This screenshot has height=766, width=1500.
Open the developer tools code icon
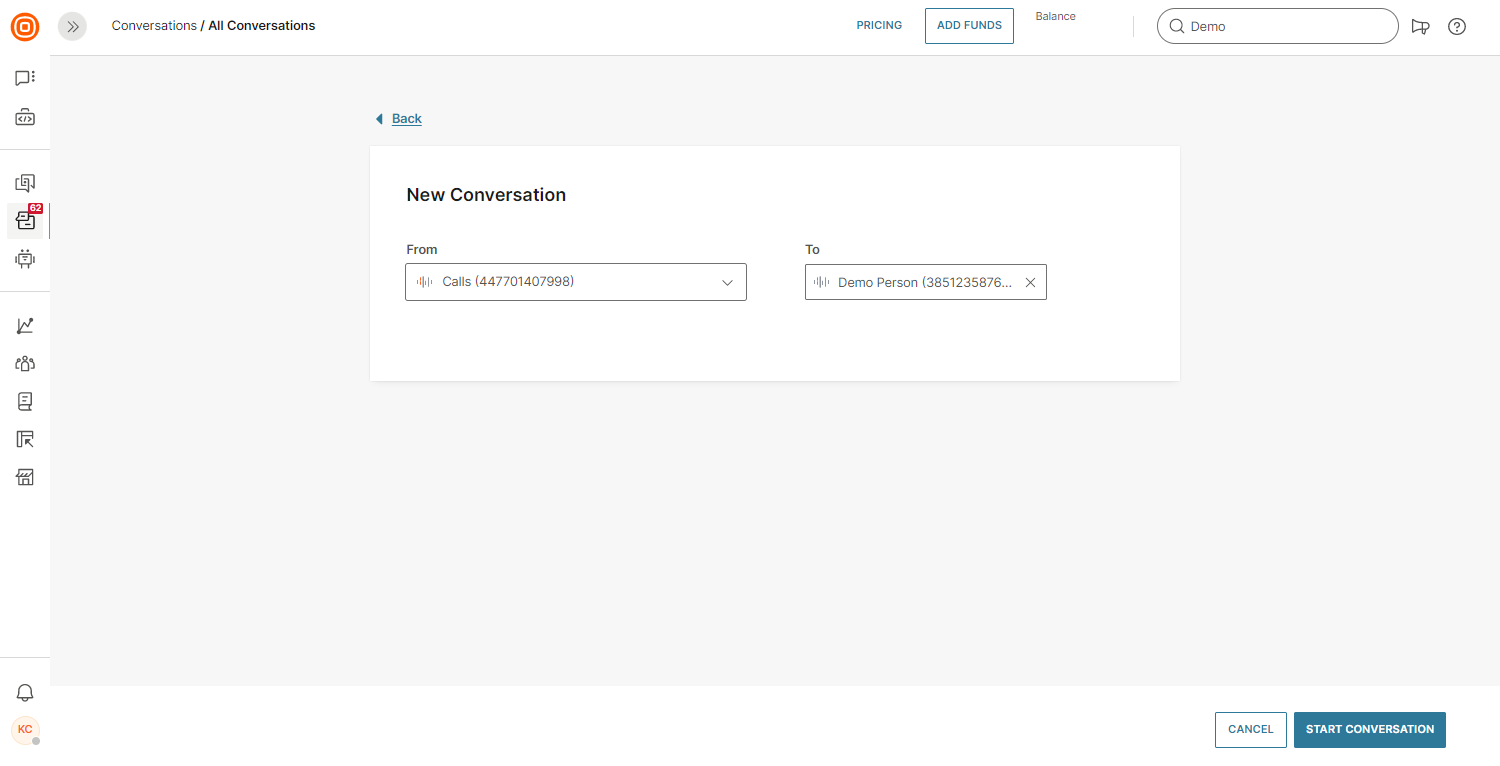click(x=25, y=118)
